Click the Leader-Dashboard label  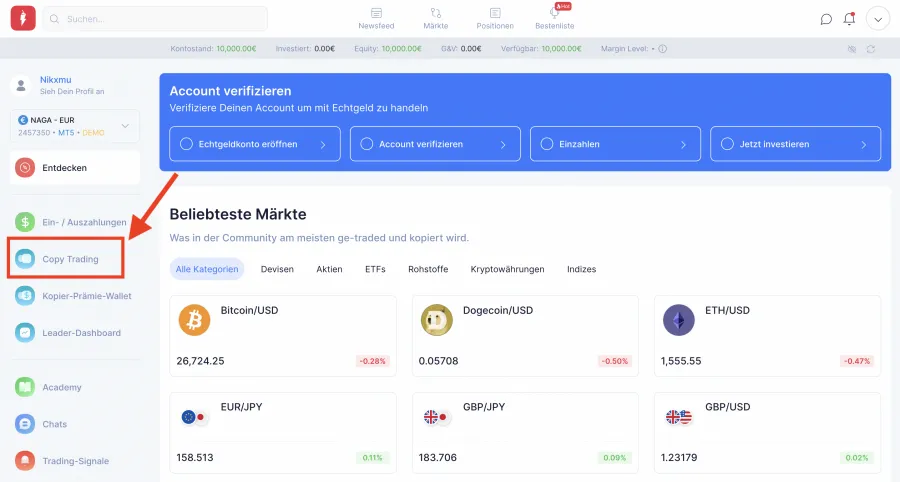click(x=82, y=333)
